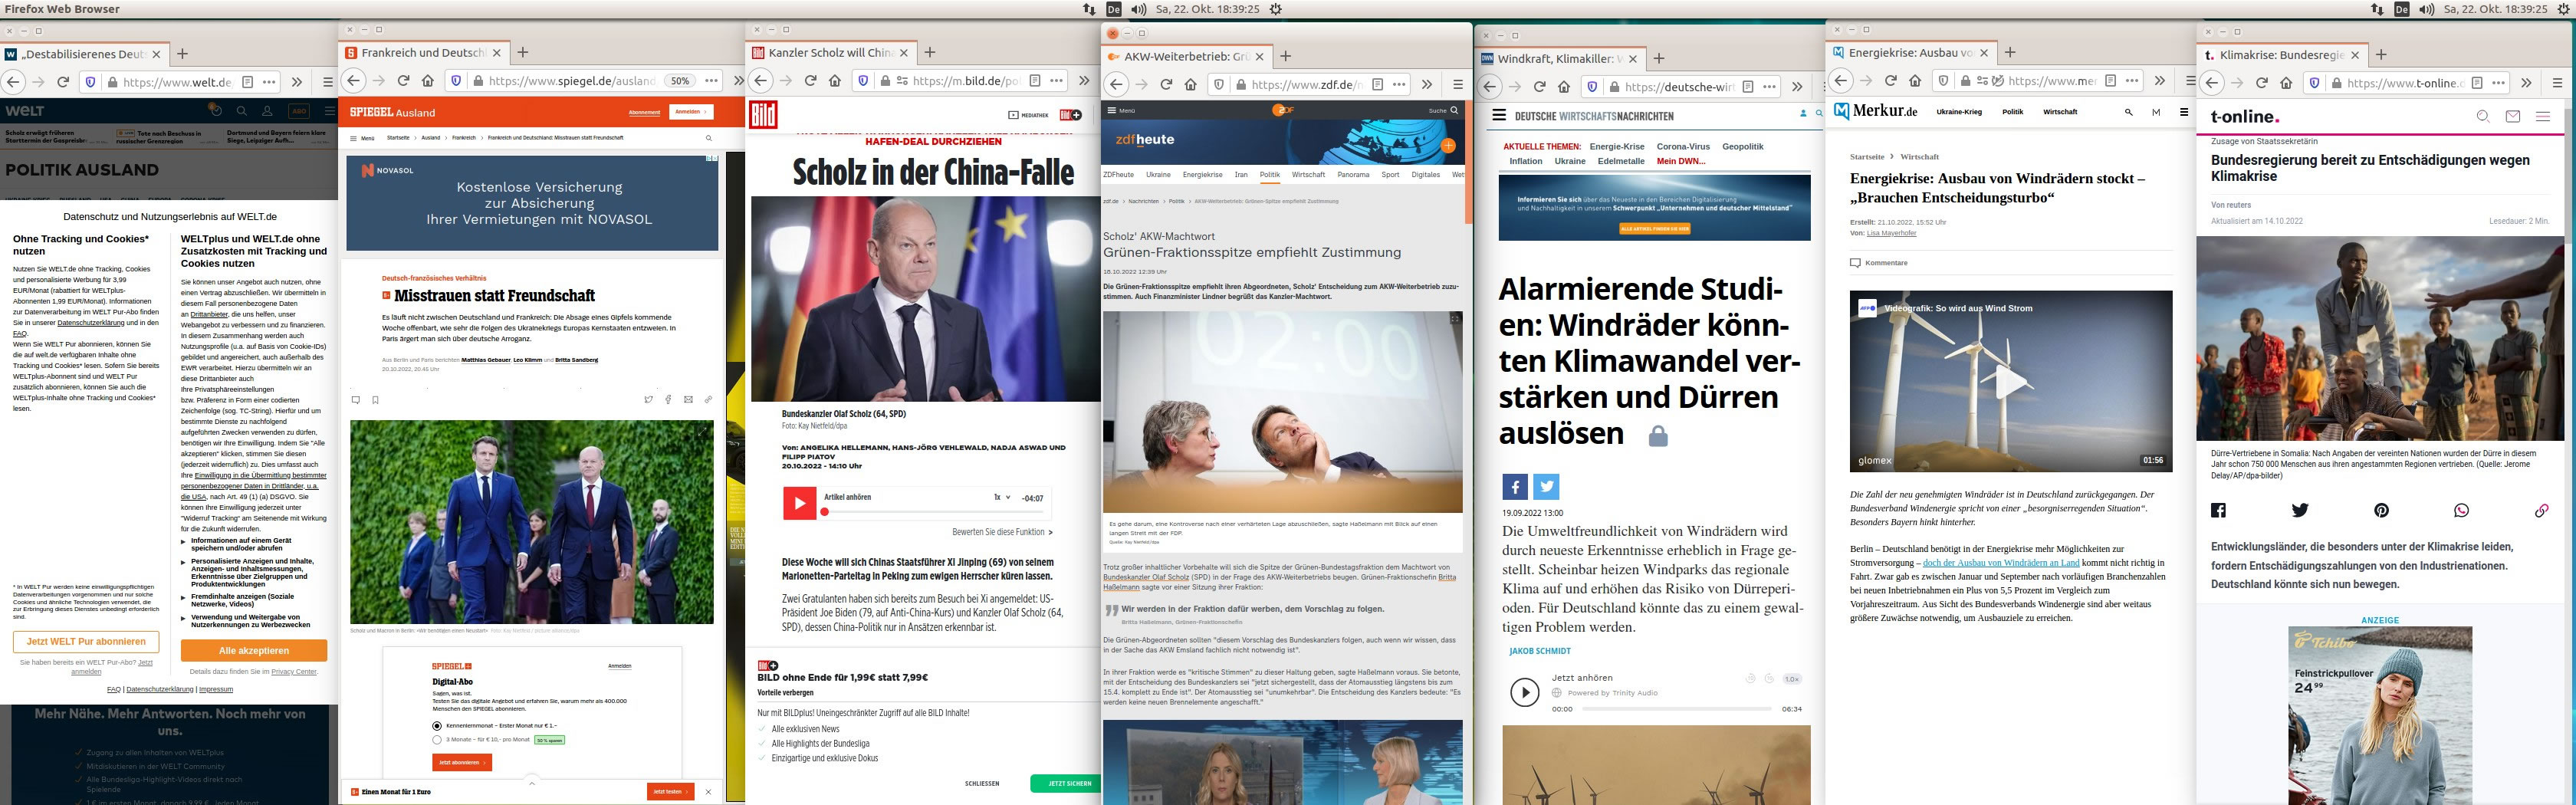Share the Spiegel article on Facebook
This screenshot has height=805, width=2576.
[669, 399]
